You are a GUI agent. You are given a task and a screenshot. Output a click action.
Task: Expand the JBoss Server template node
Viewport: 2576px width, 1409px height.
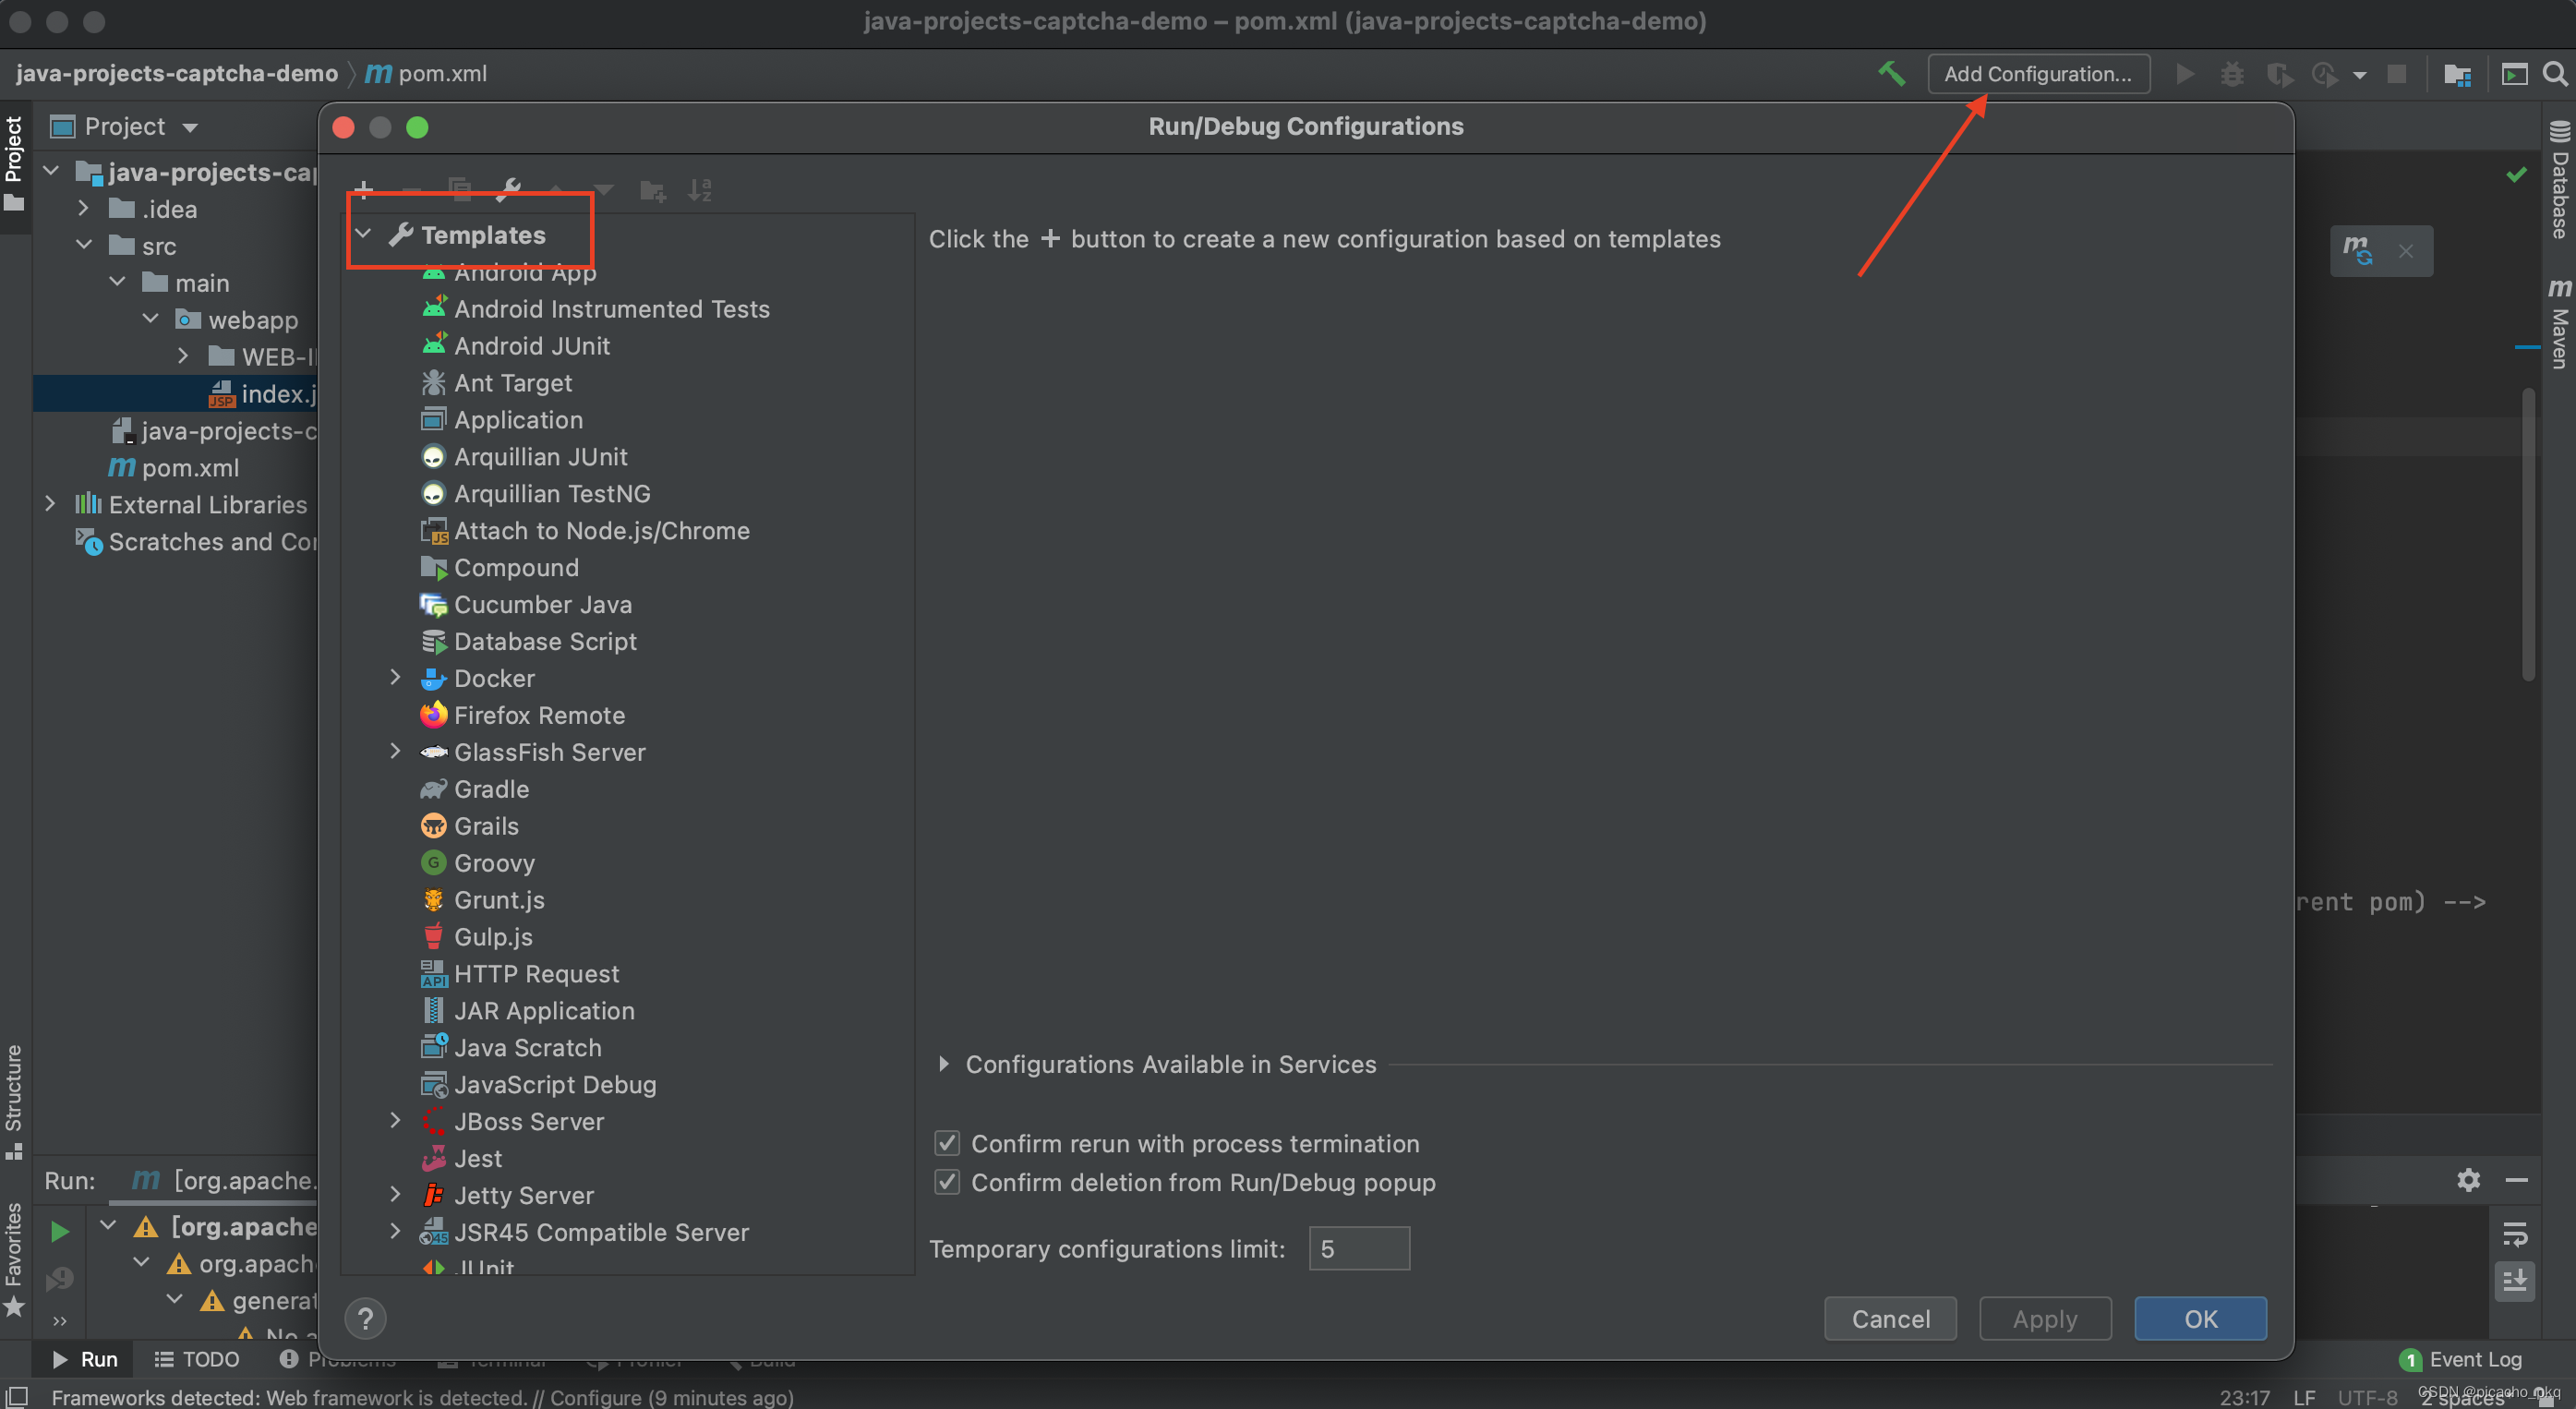(395, 1120)
